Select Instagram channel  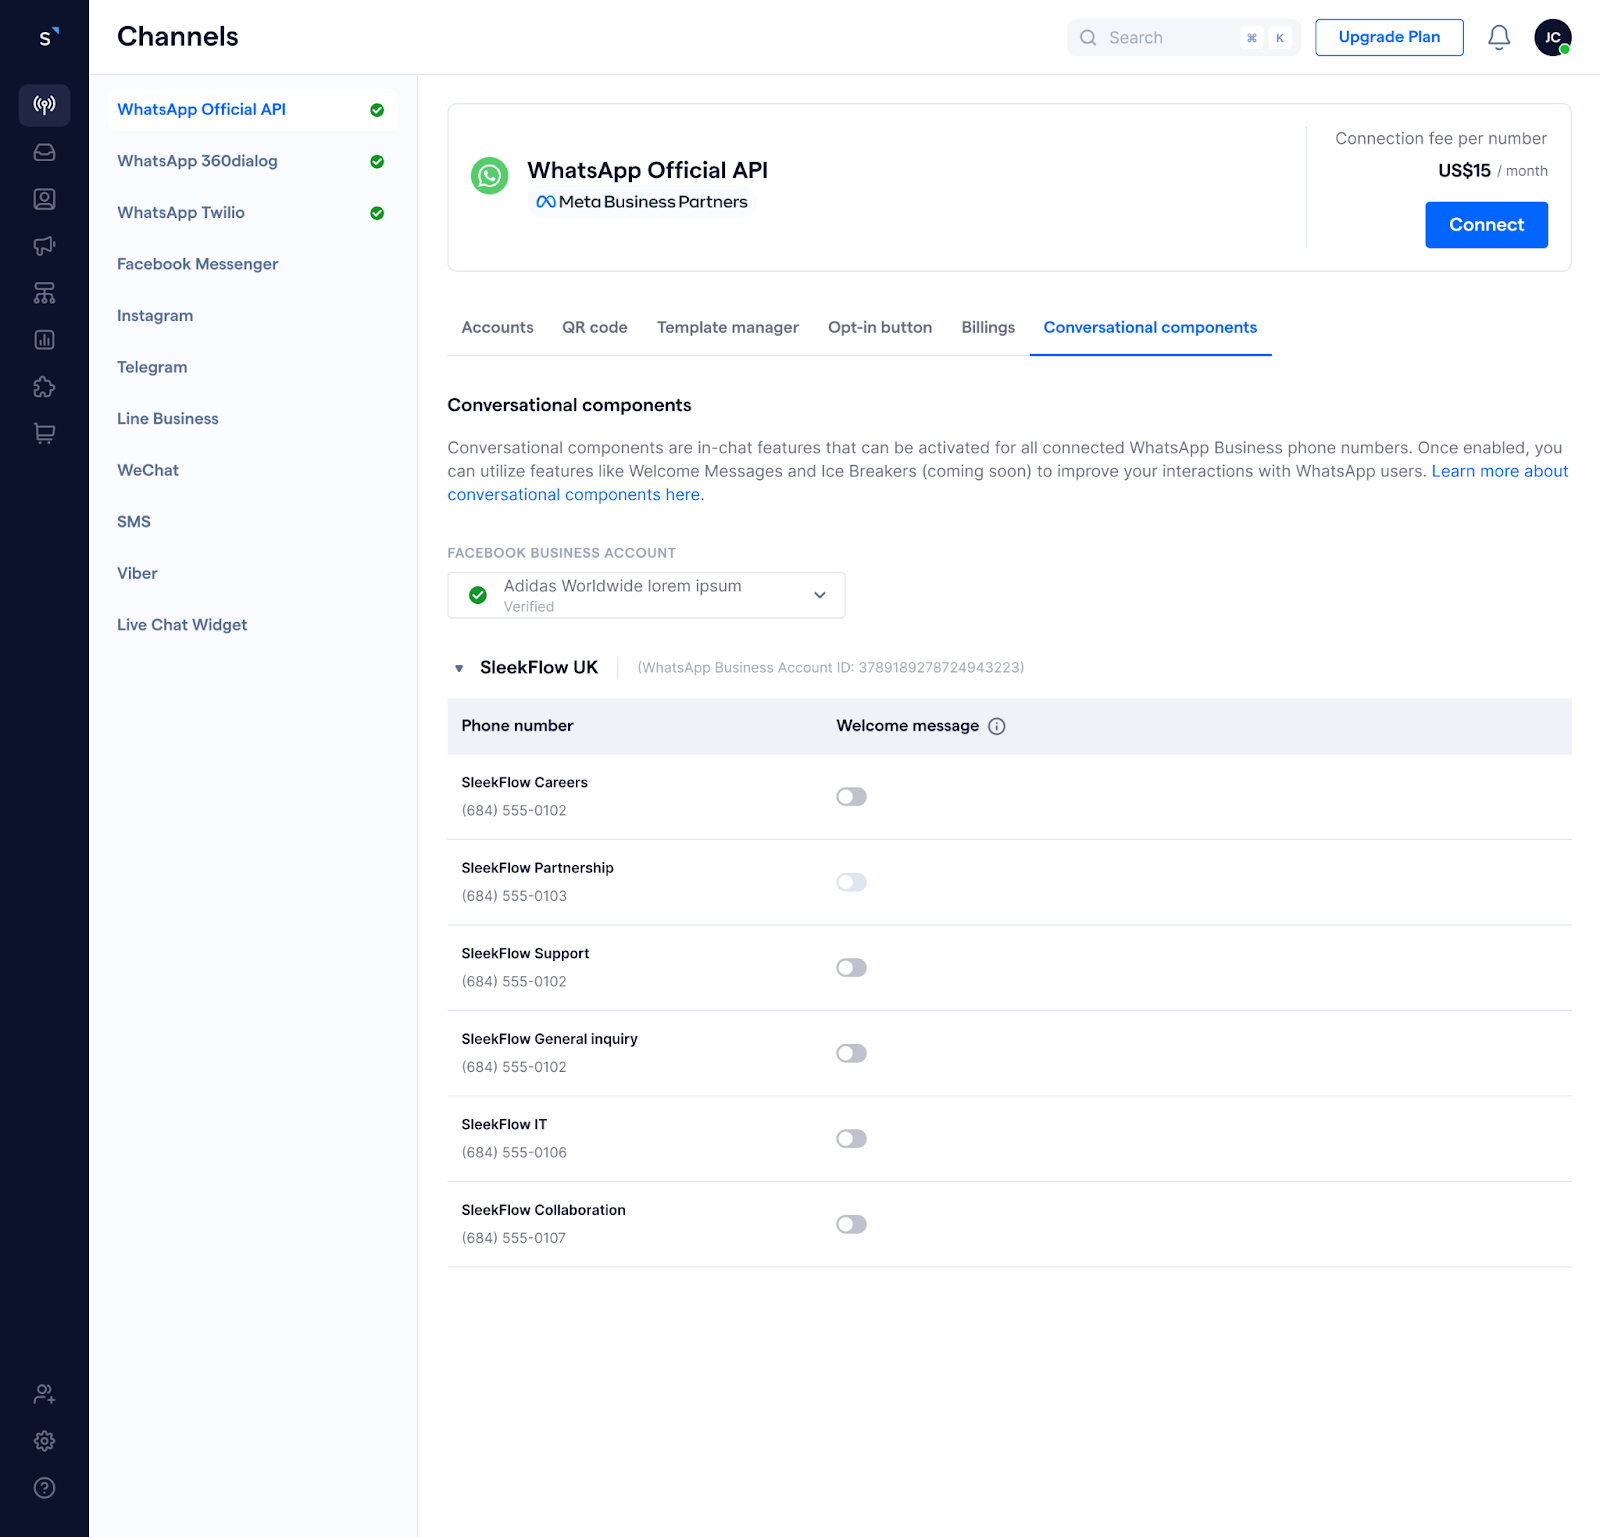252,316
